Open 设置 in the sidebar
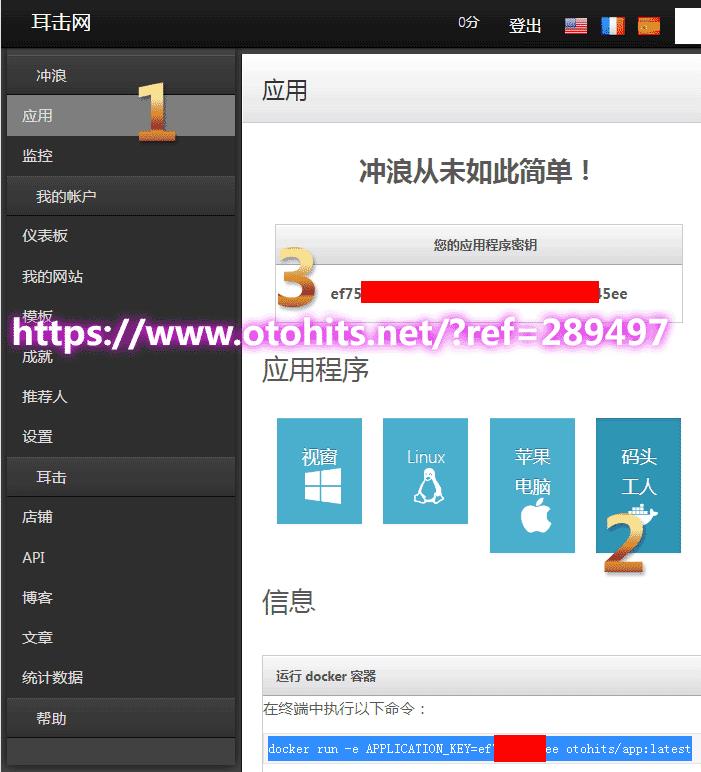 tap(121, 437)
